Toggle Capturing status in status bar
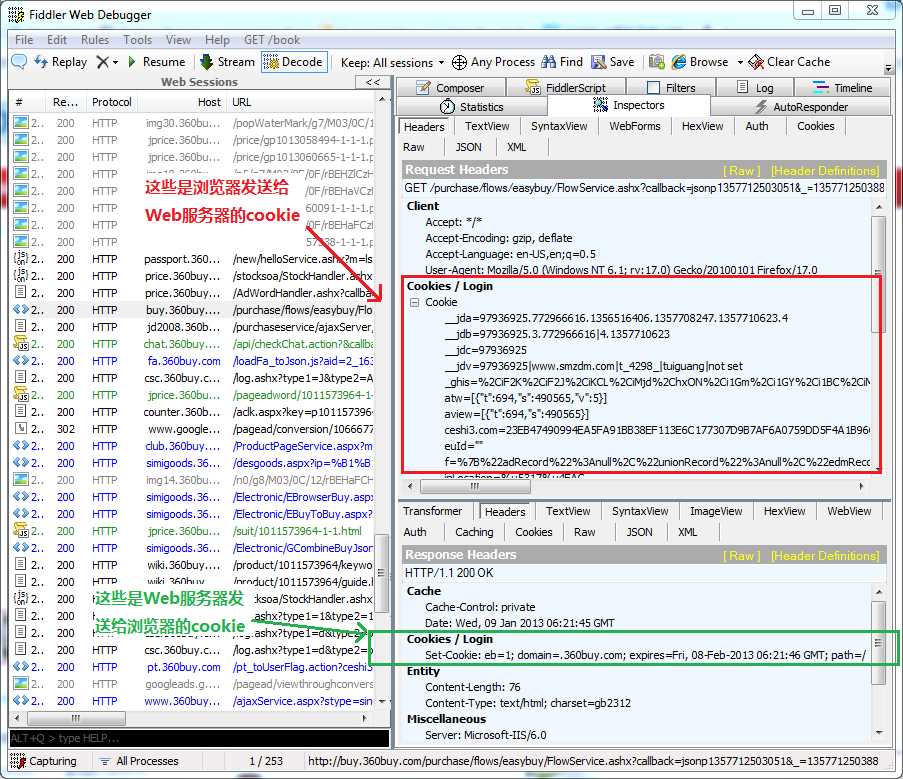The width and height of the screenshot is (903, 779). [x=44, y=761]
